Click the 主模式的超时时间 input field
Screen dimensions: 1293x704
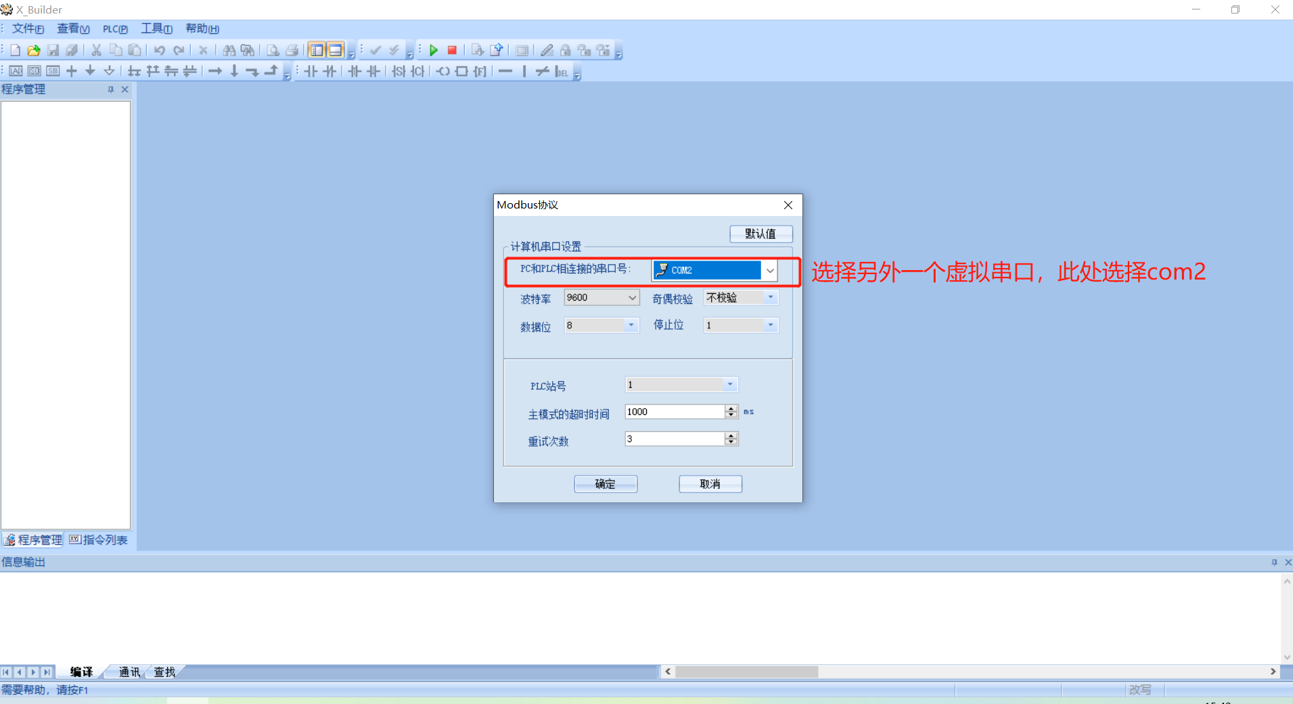coord(675,412)
